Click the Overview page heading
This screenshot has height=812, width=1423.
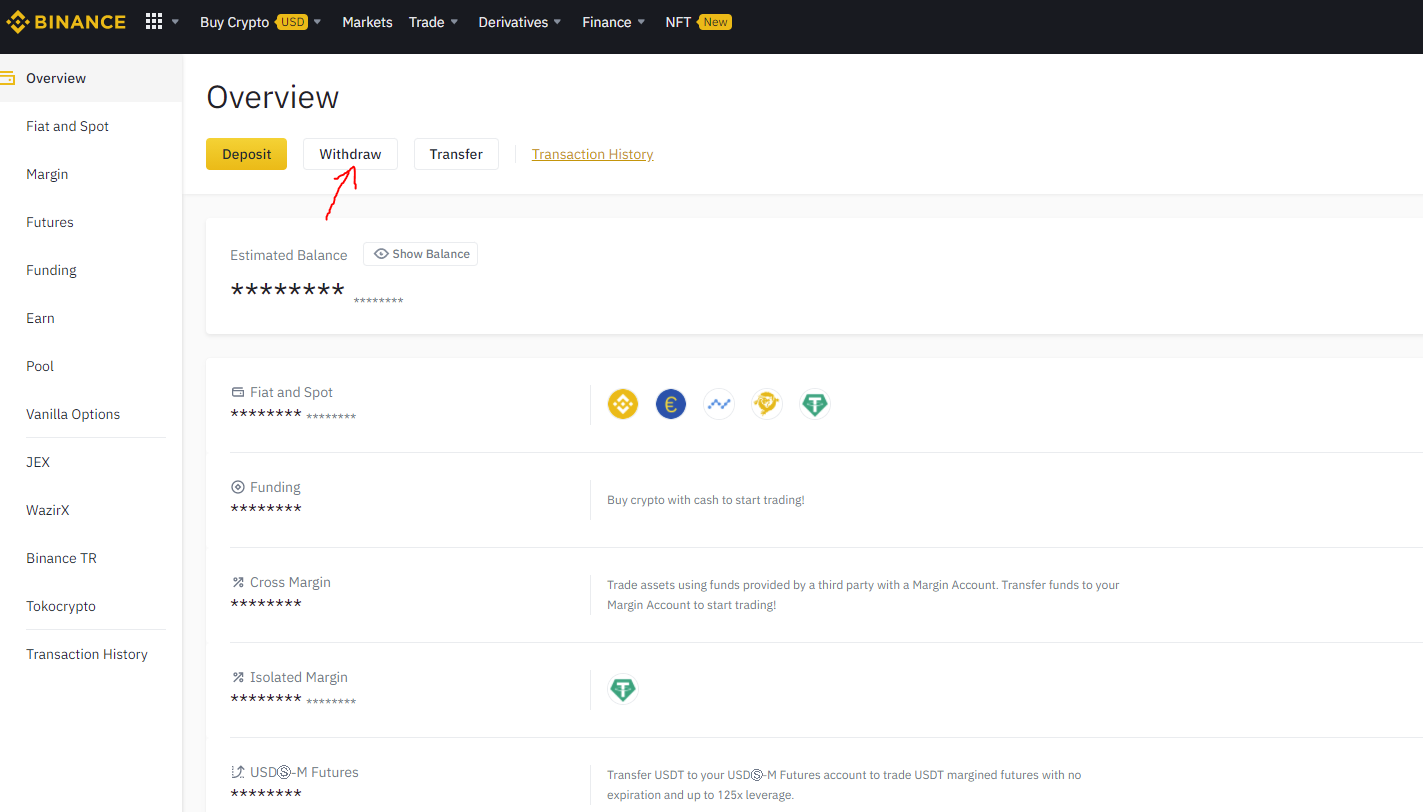(273, 97)
